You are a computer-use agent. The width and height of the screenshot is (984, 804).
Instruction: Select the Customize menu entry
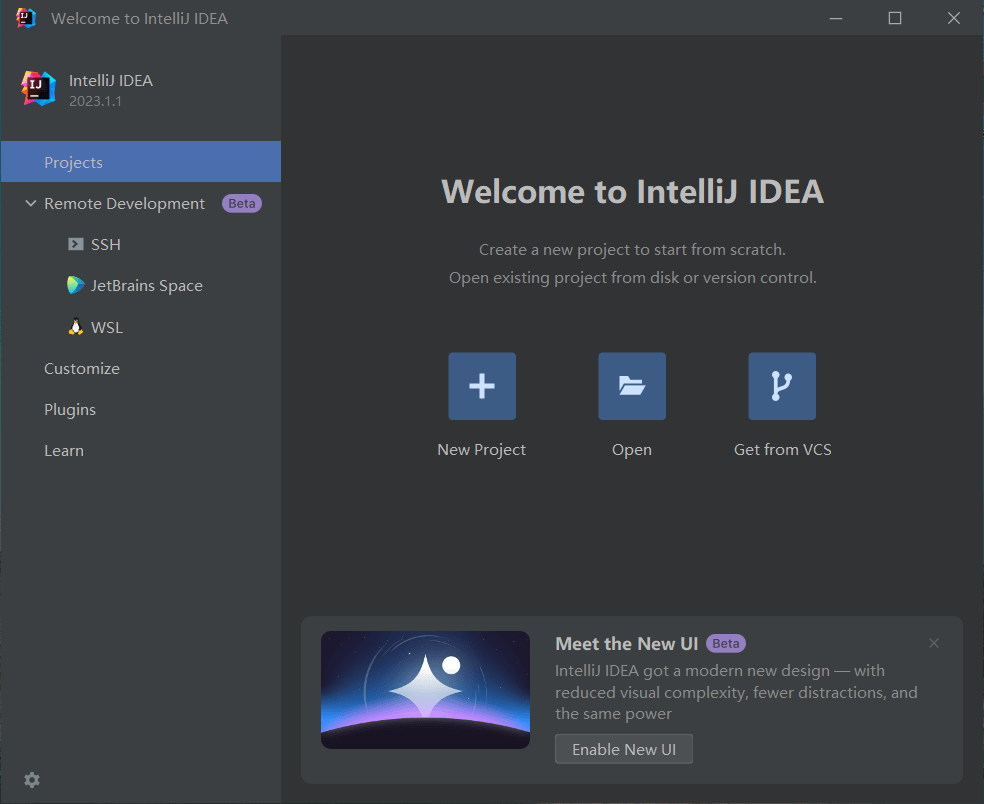point(82,368)
